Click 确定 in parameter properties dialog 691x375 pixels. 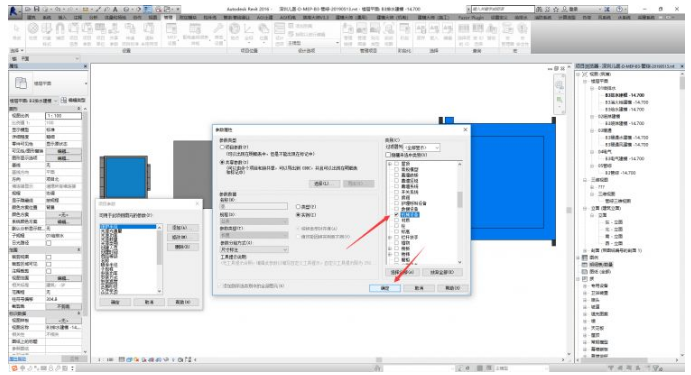pyautogui.click(x=385, y=288)
